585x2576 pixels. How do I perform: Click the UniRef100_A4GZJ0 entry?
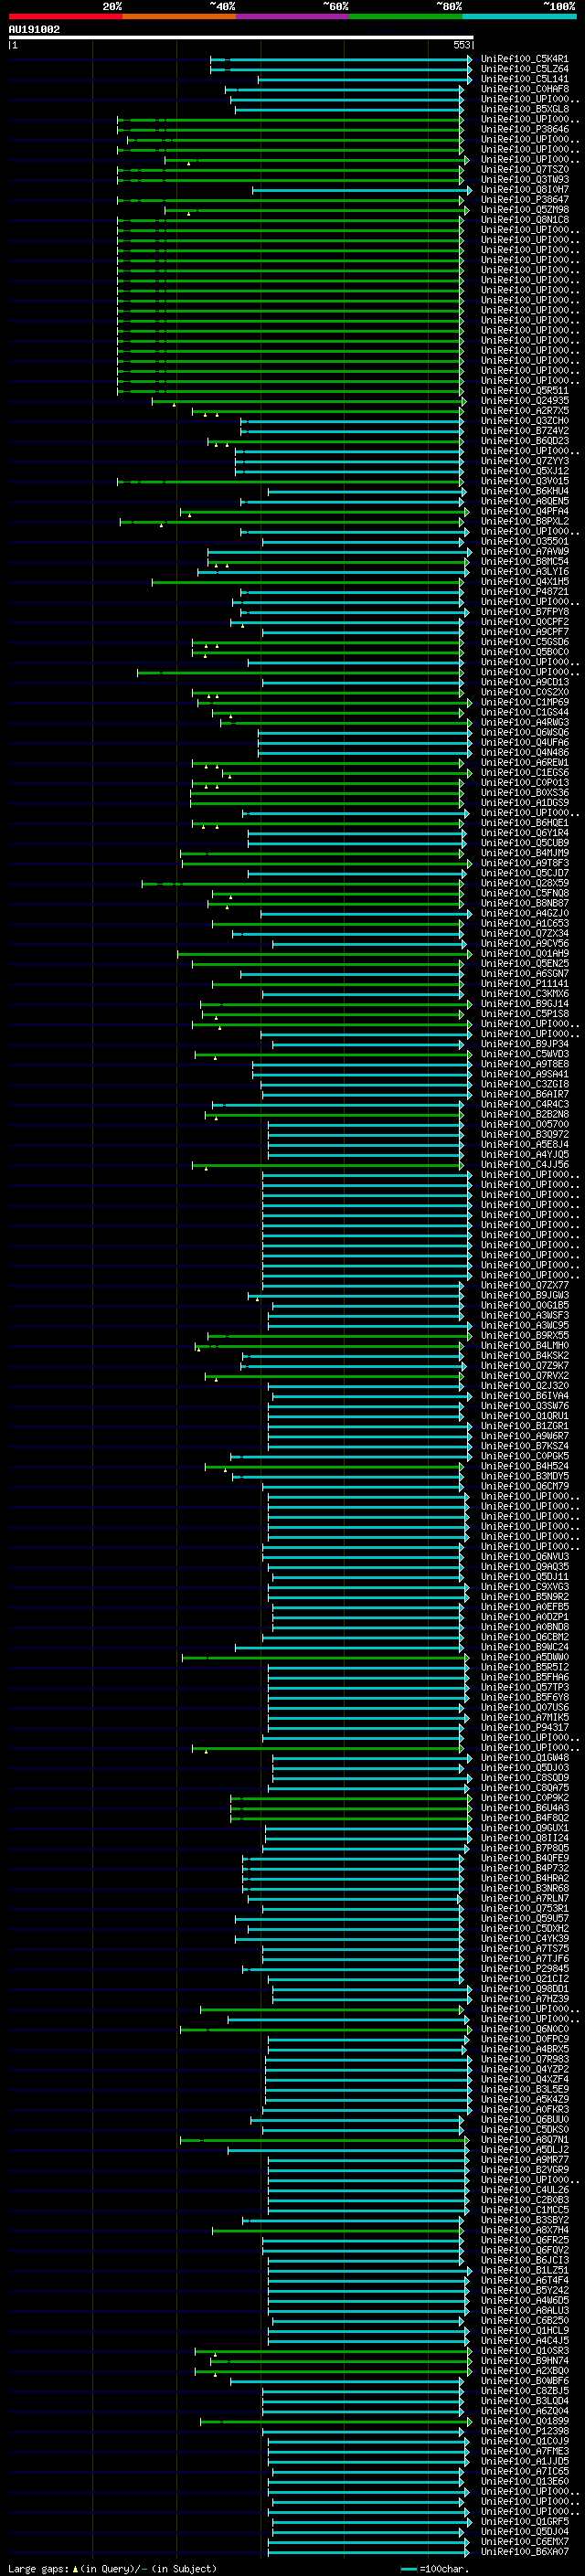pyautogui.click(x=524, y=913)
